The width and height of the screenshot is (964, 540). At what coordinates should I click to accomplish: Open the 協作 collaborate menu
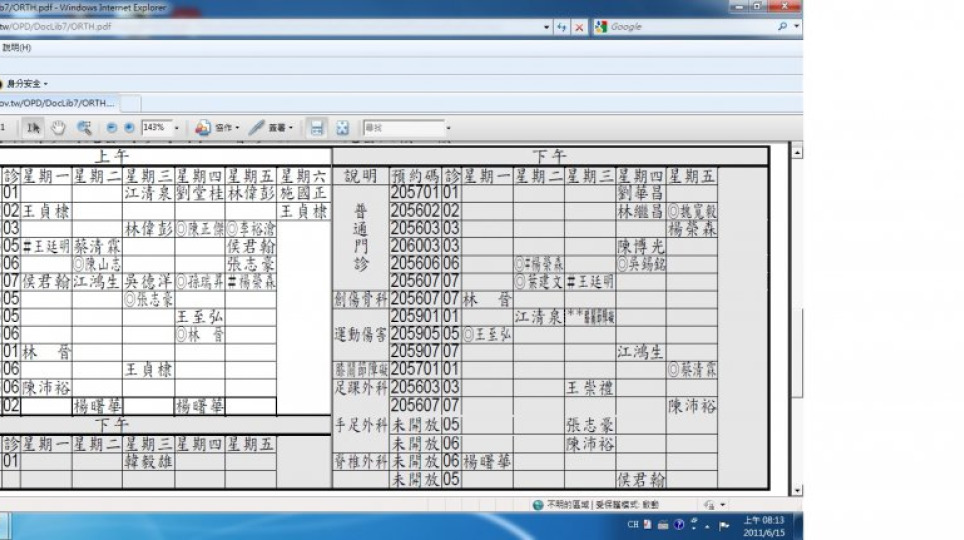pos(217,128)
